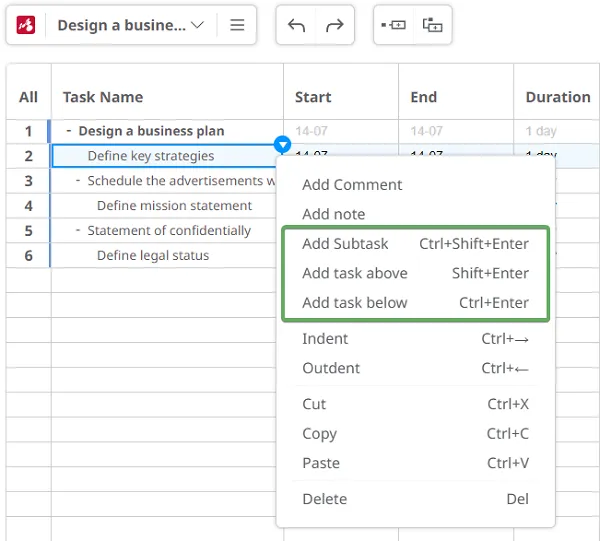
Task: Collapse Statement of confidentially group
Action: [79, 231]
